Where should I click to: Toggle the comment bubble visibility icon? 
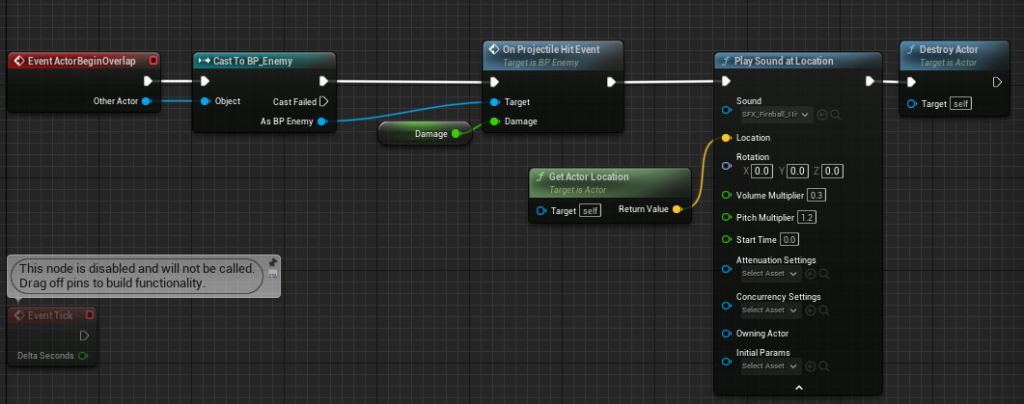(273, 275)
